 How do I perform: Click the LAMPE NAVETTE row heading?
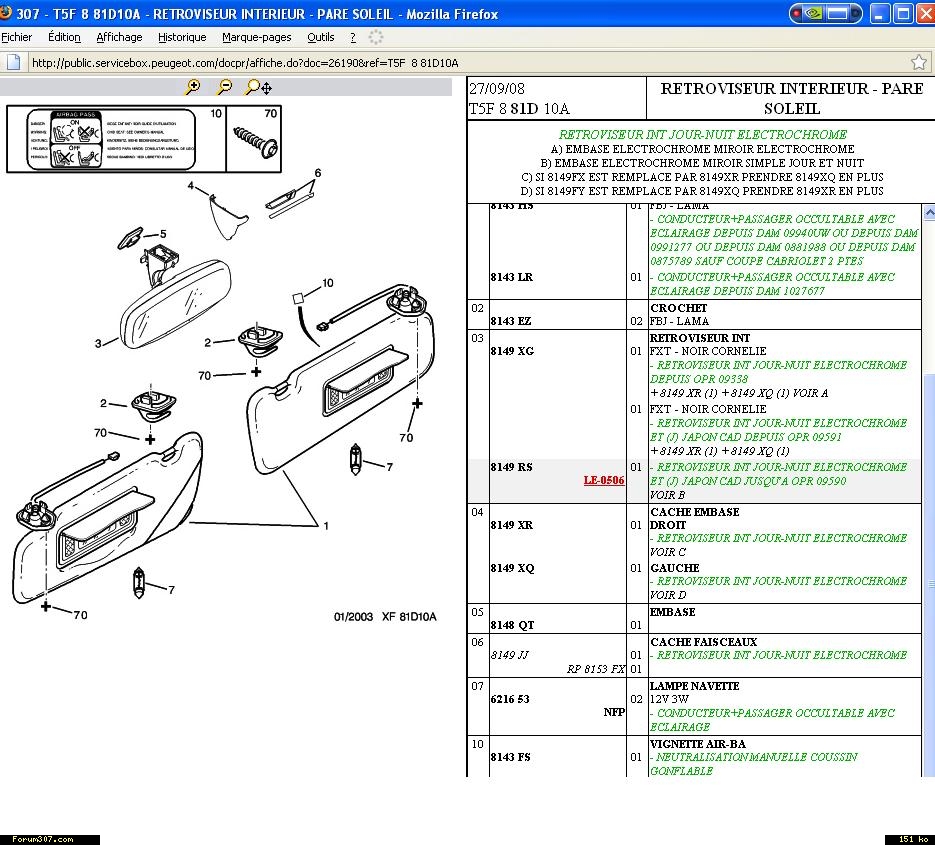pyautogui.click(x=695, y=686)
